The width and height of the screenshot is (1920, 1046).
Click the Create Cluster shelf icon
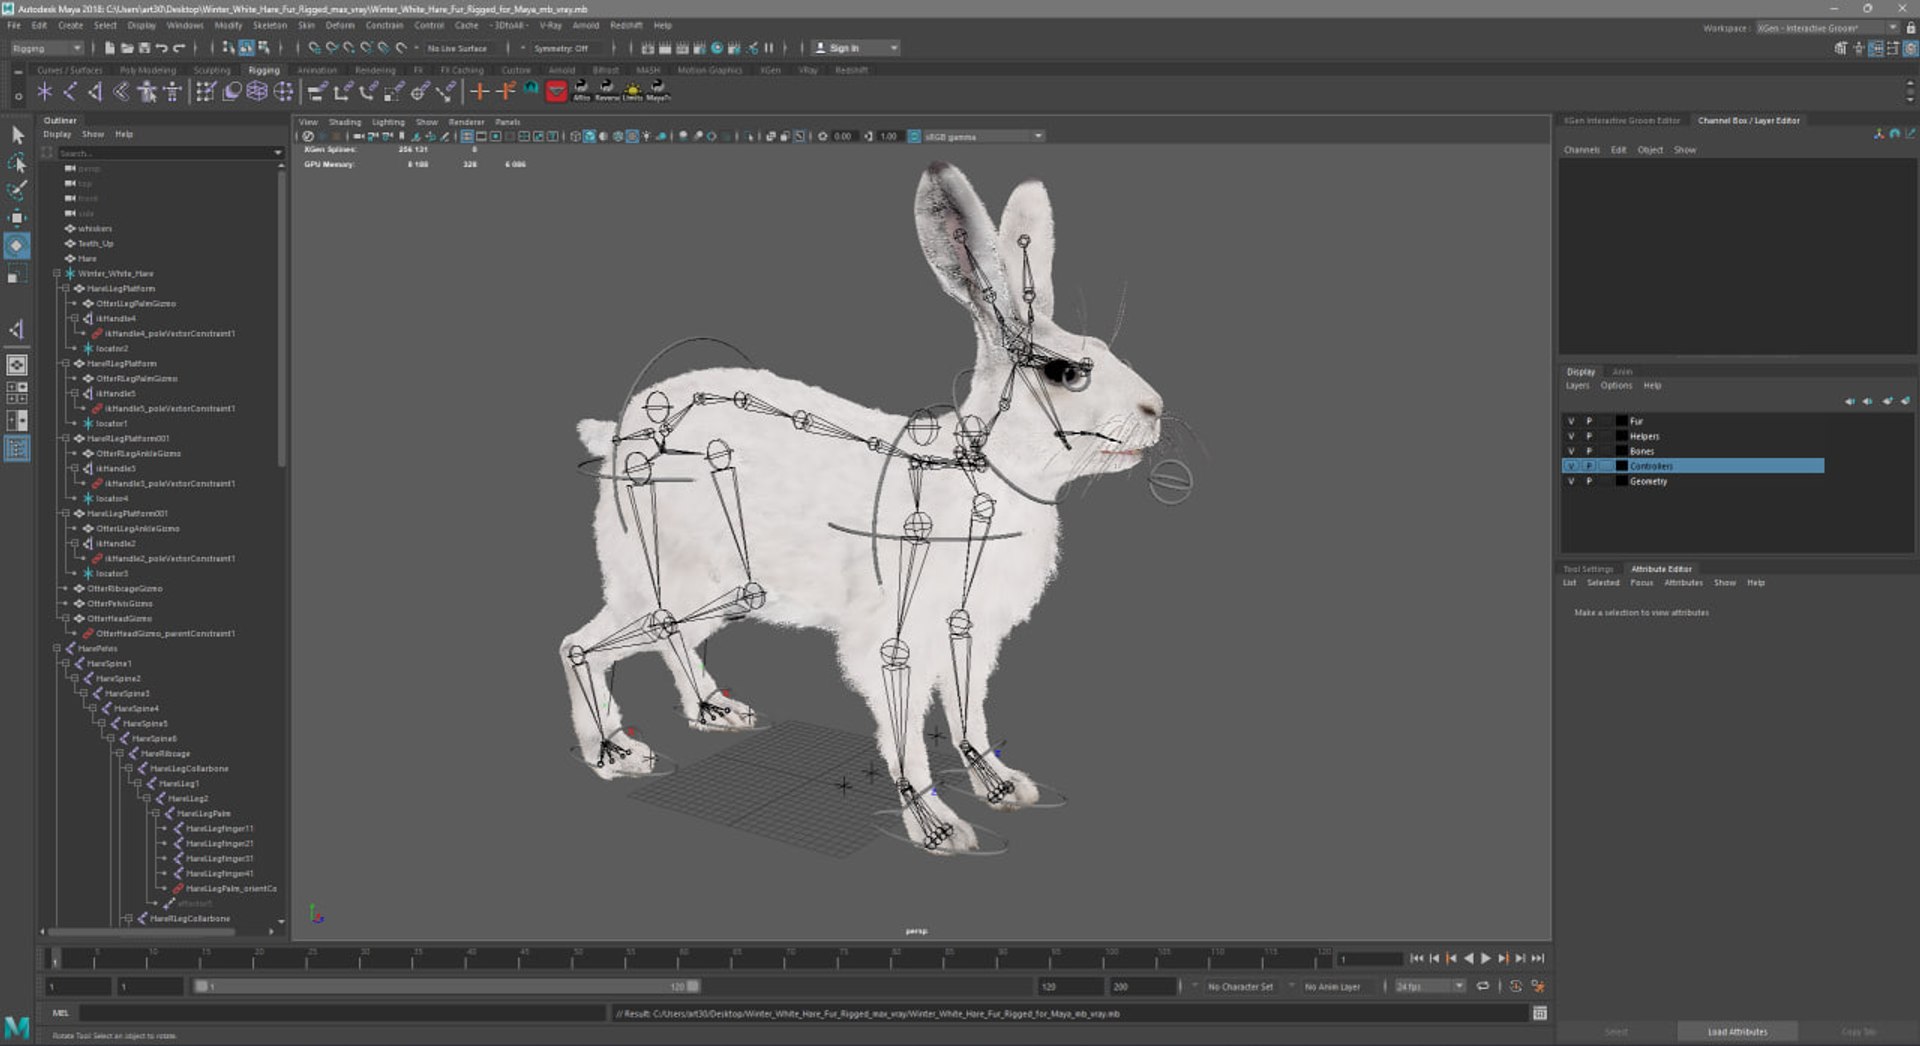coord(284,92)
